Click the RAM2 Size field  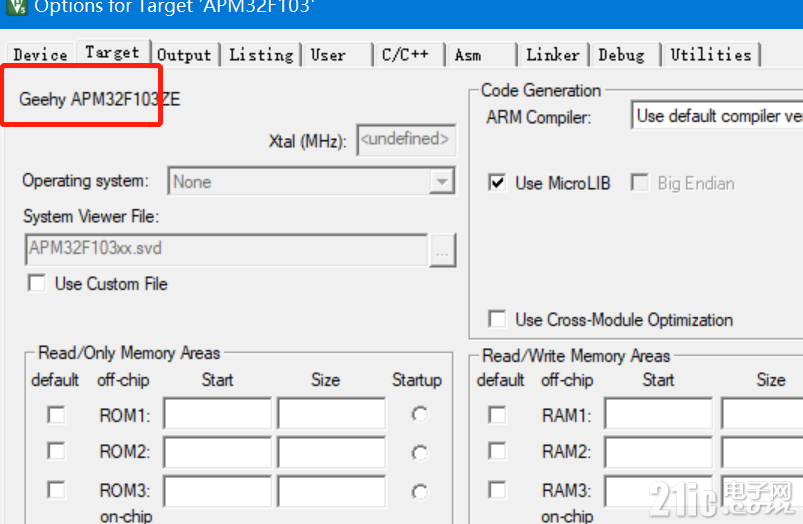[x=762, y=452]
